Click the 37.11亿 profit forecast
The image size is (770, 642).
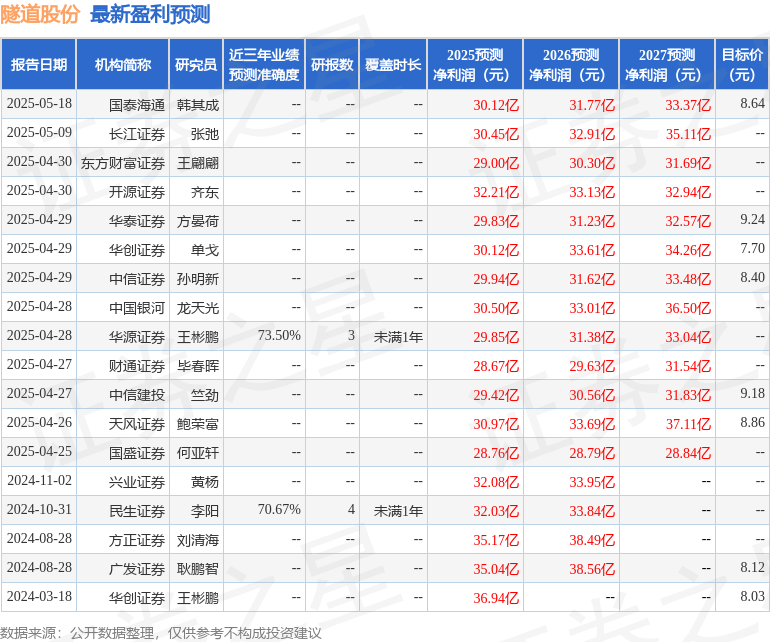pyautogui.click(x=688, y=424)
